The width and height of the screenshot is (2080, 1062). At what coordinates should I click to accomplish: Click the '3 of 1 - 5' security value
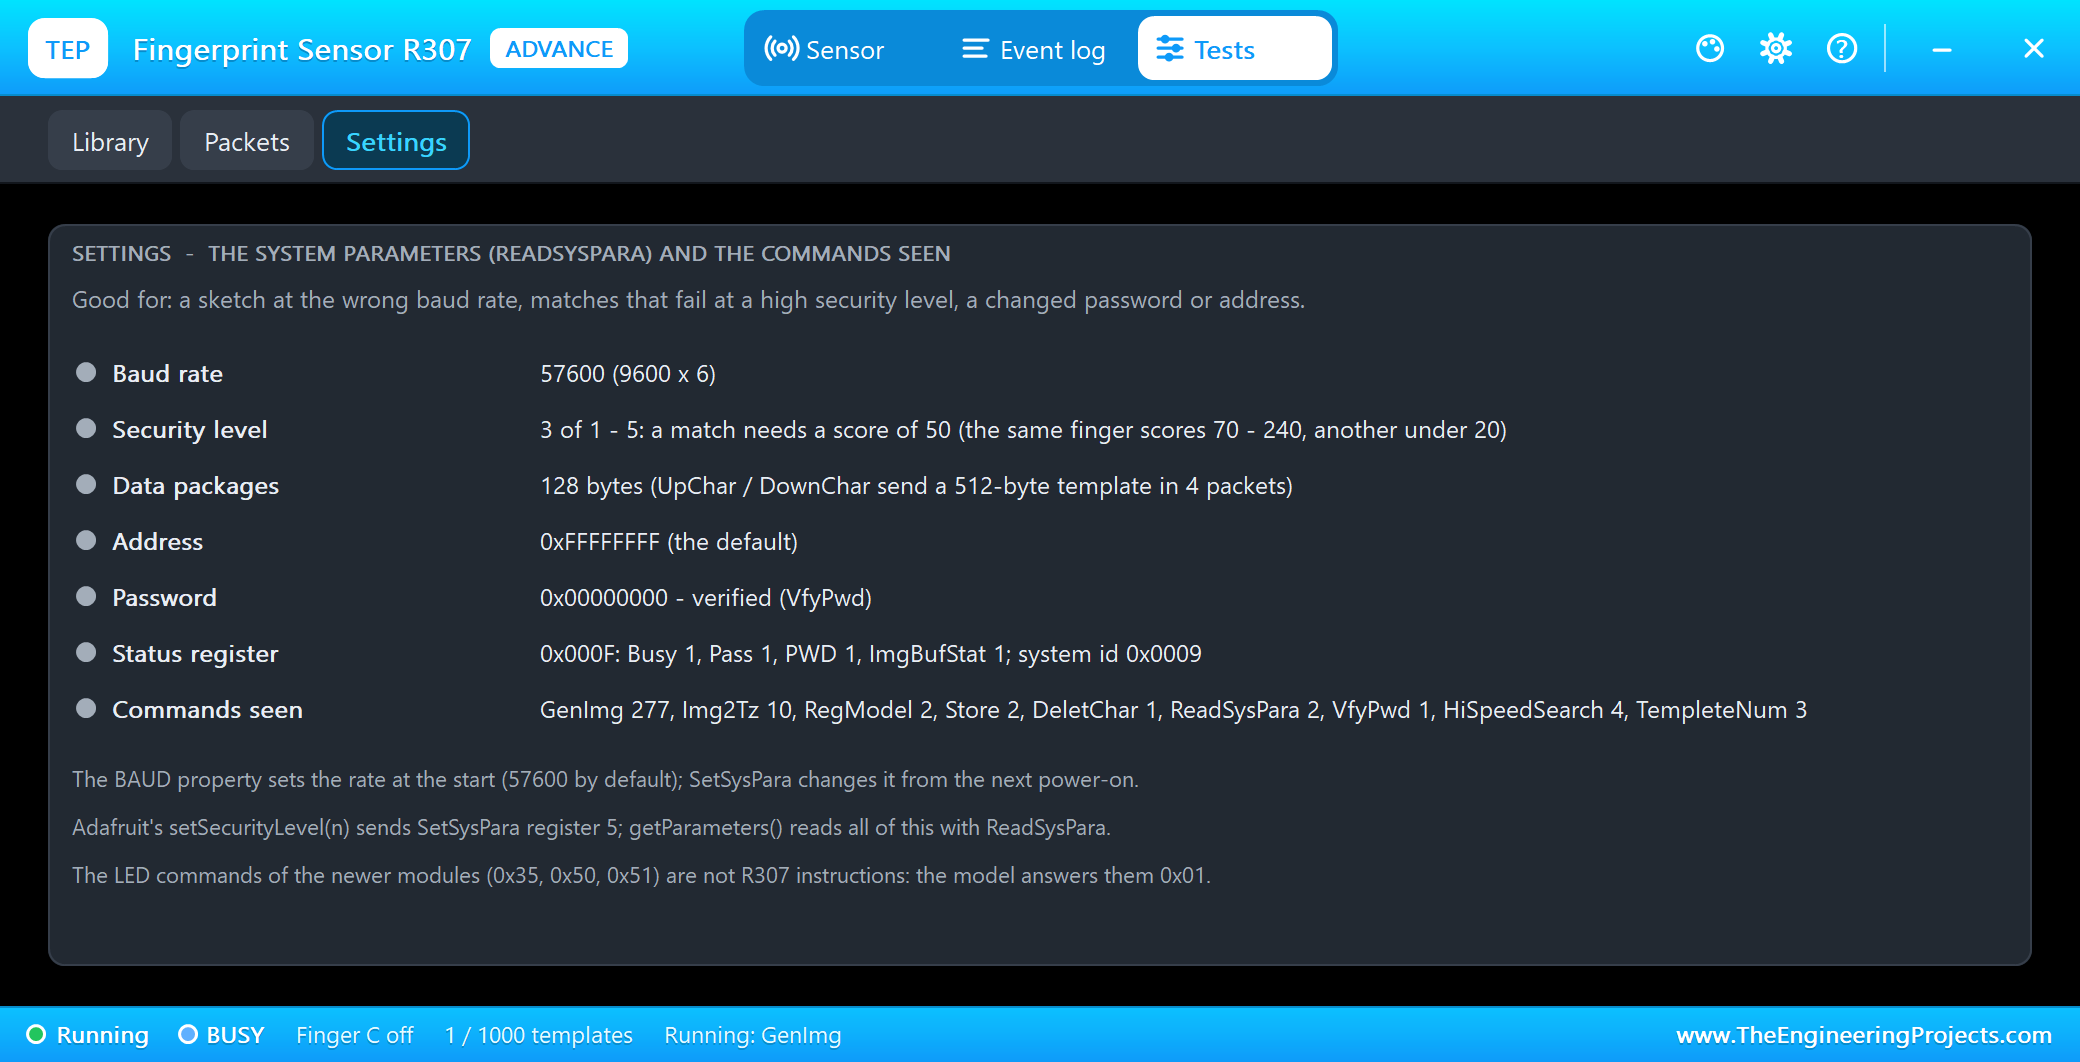point(1023,430)
